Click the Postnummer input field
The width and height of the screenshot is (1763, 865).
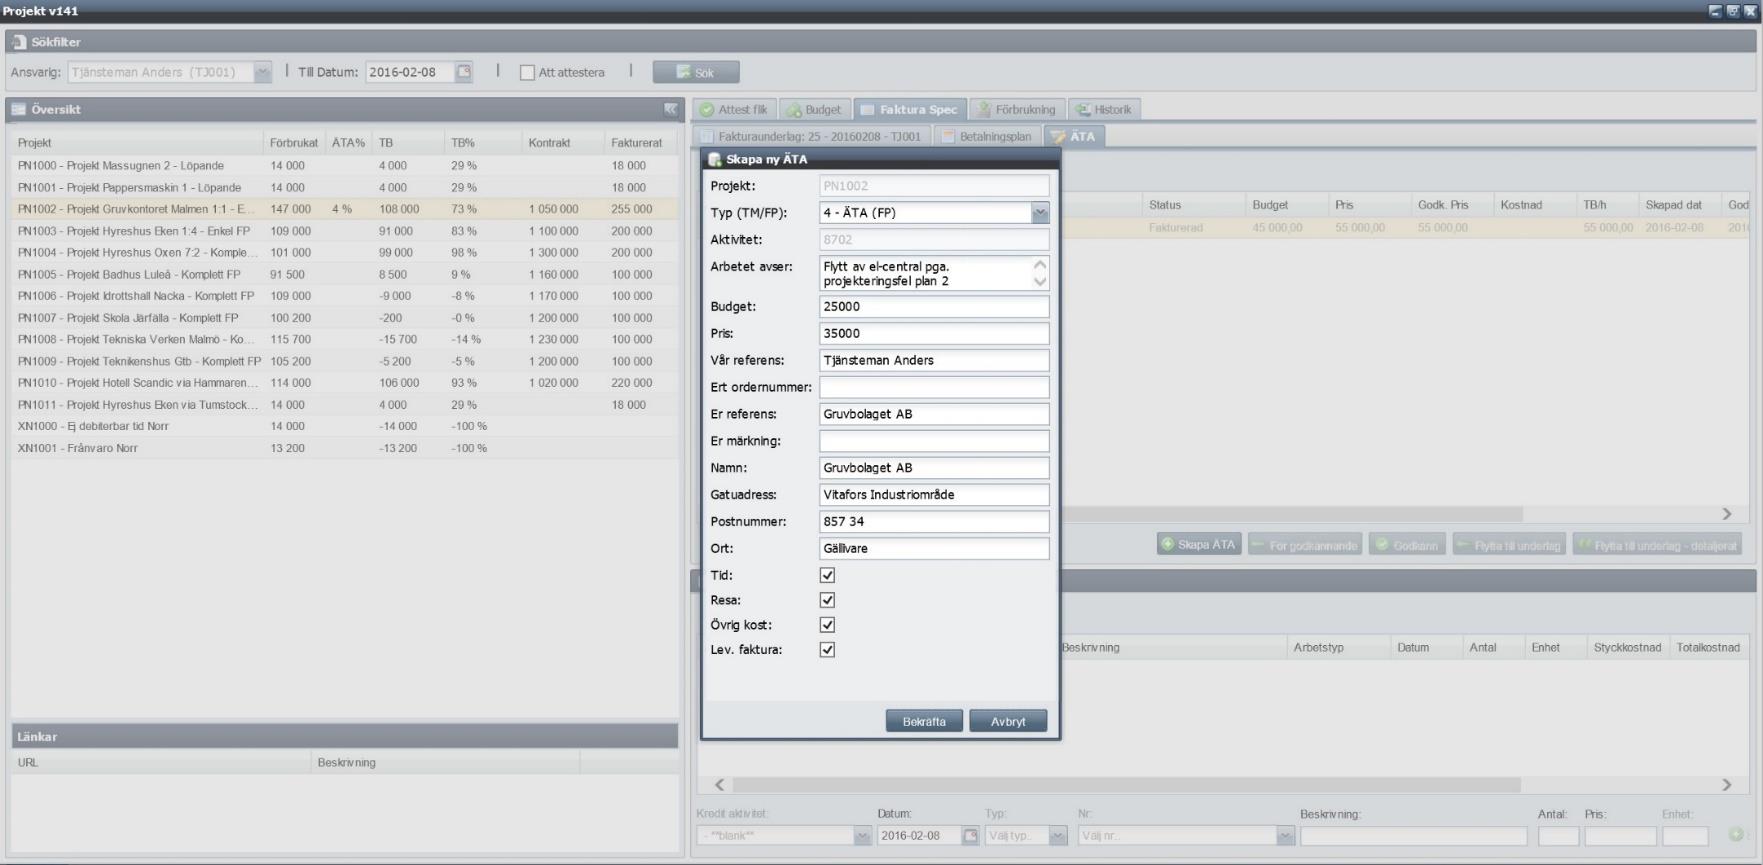coord(934,522)
